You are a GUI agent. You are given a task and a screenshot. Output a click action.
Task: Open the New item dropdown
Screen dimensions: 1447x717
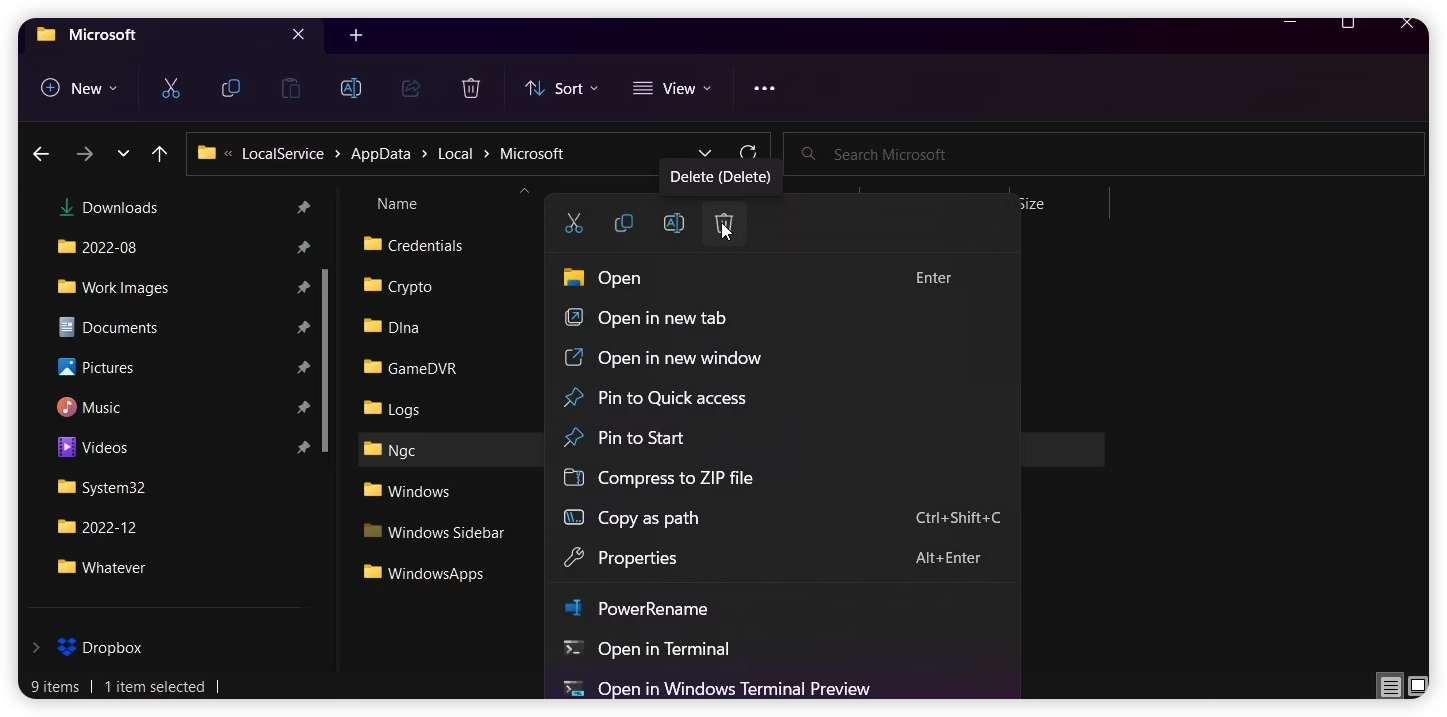79,88
